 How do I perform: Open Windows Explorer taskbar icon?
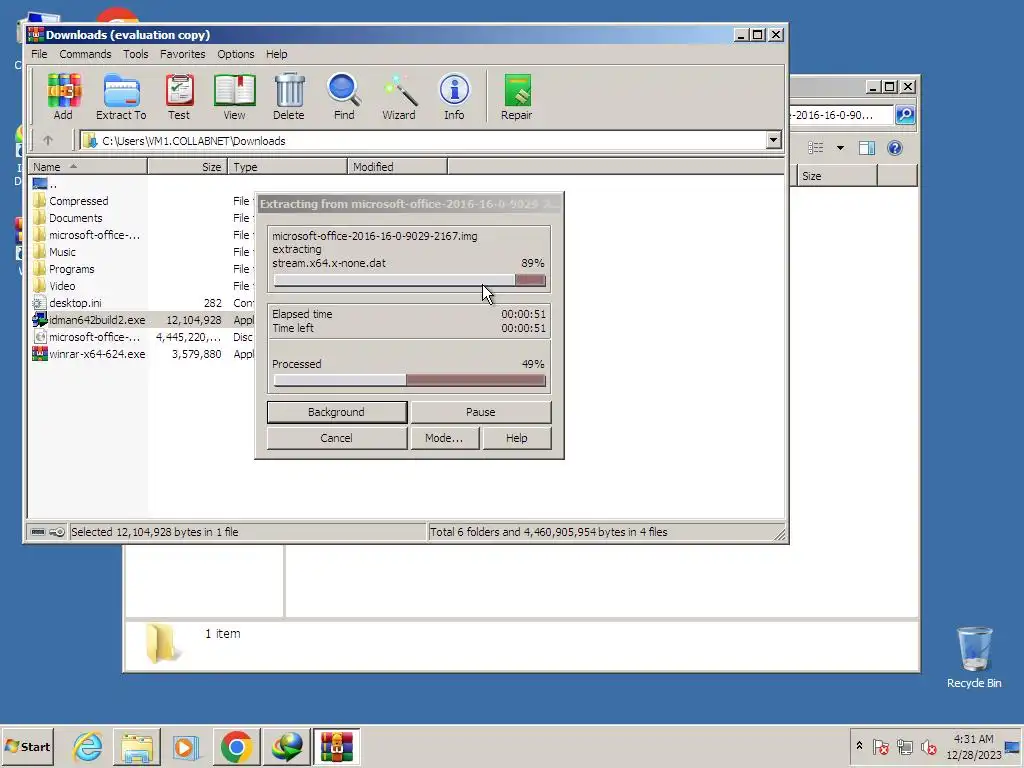(137, 746)
